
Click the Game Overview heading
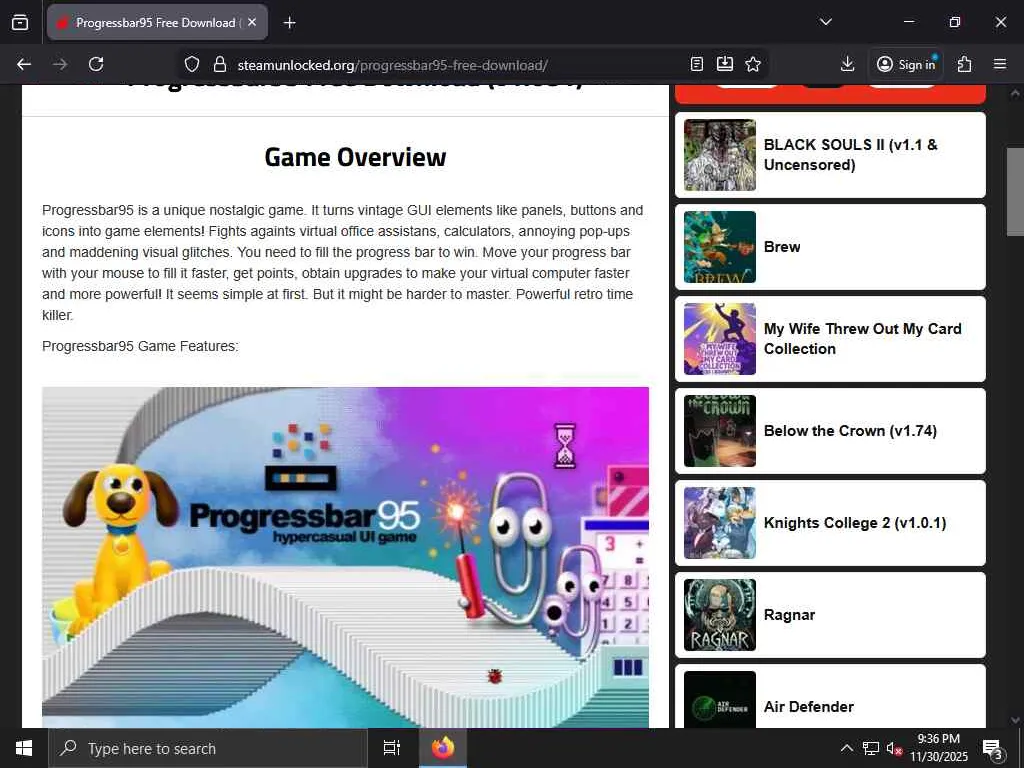(x=355, y=157)
